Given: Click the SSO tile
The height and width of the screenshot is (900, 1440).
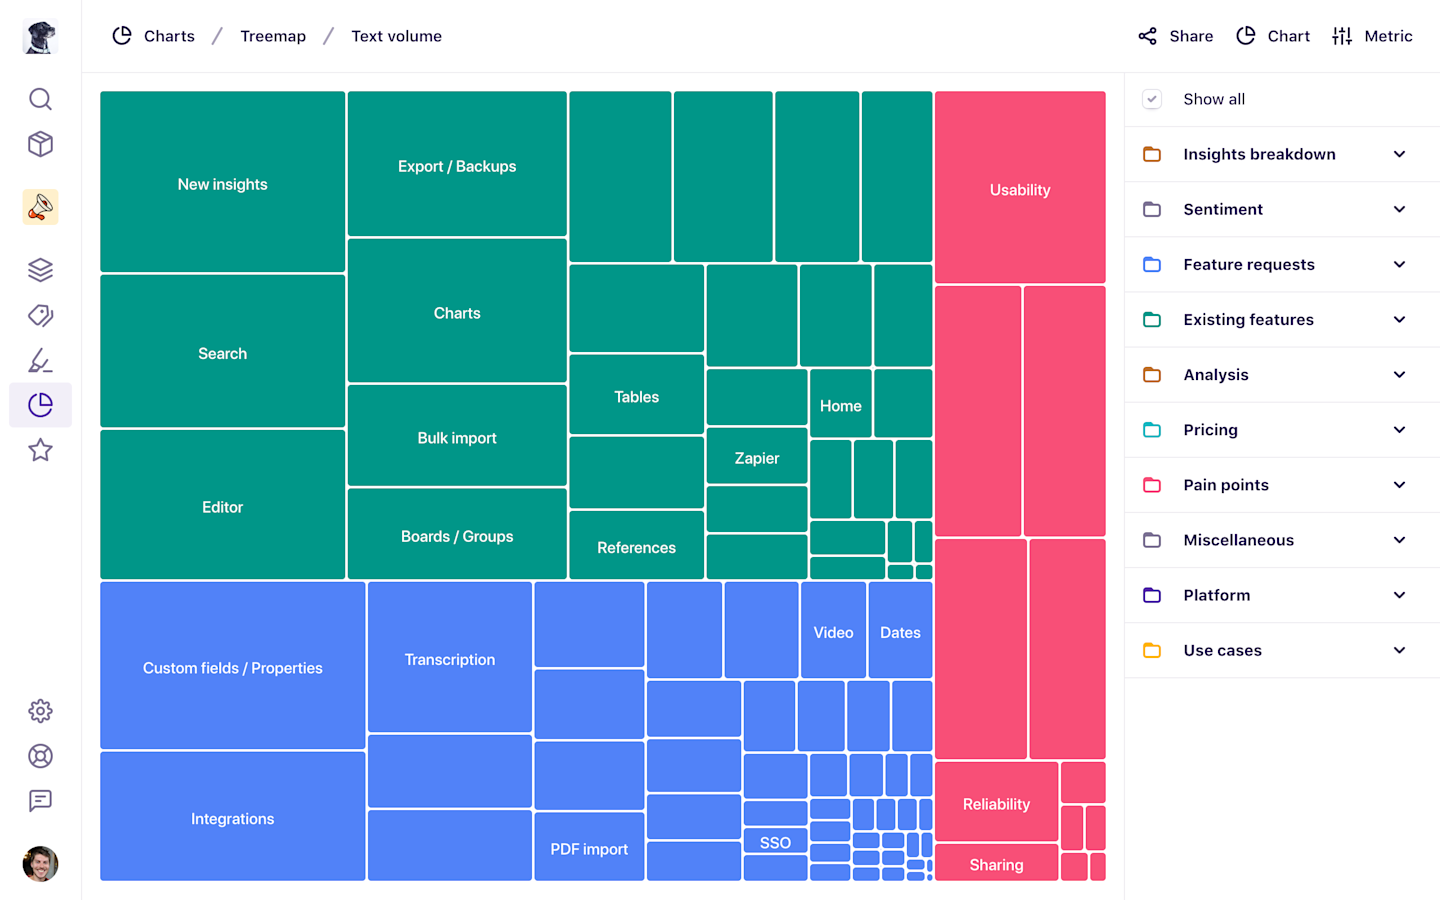Looking at the screenshot, I should click(x=775, y=841).
